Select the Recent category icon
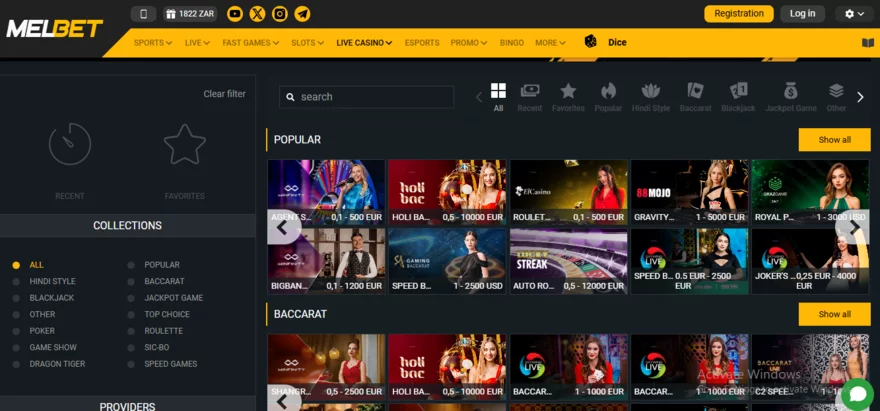This screenshot has width=880, height=411. pos(530,97)
